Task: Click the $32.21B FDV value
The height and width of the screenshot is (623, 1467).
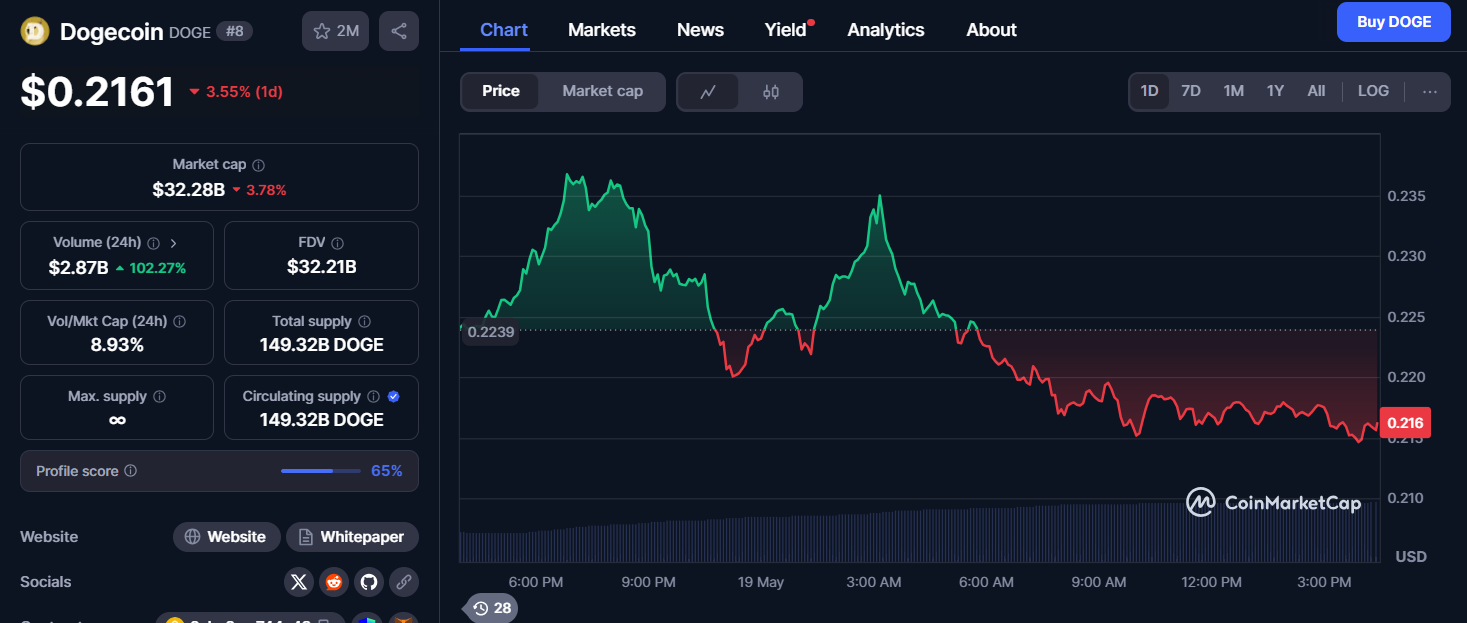Action: [321, 268]
